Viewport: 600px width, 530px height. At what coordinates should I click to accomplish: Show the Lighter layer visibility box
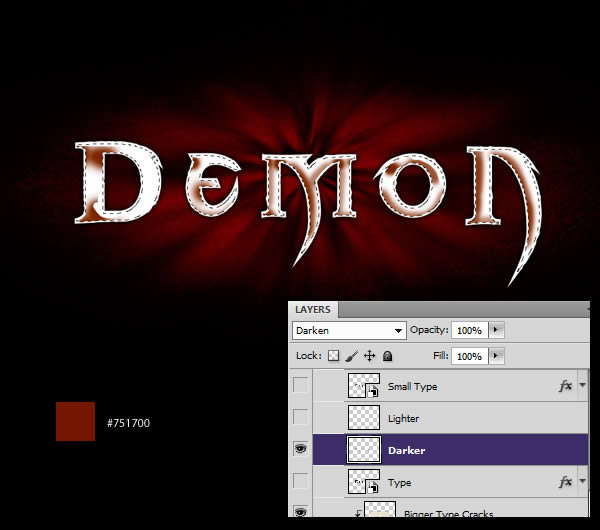(x=300, y=416)
